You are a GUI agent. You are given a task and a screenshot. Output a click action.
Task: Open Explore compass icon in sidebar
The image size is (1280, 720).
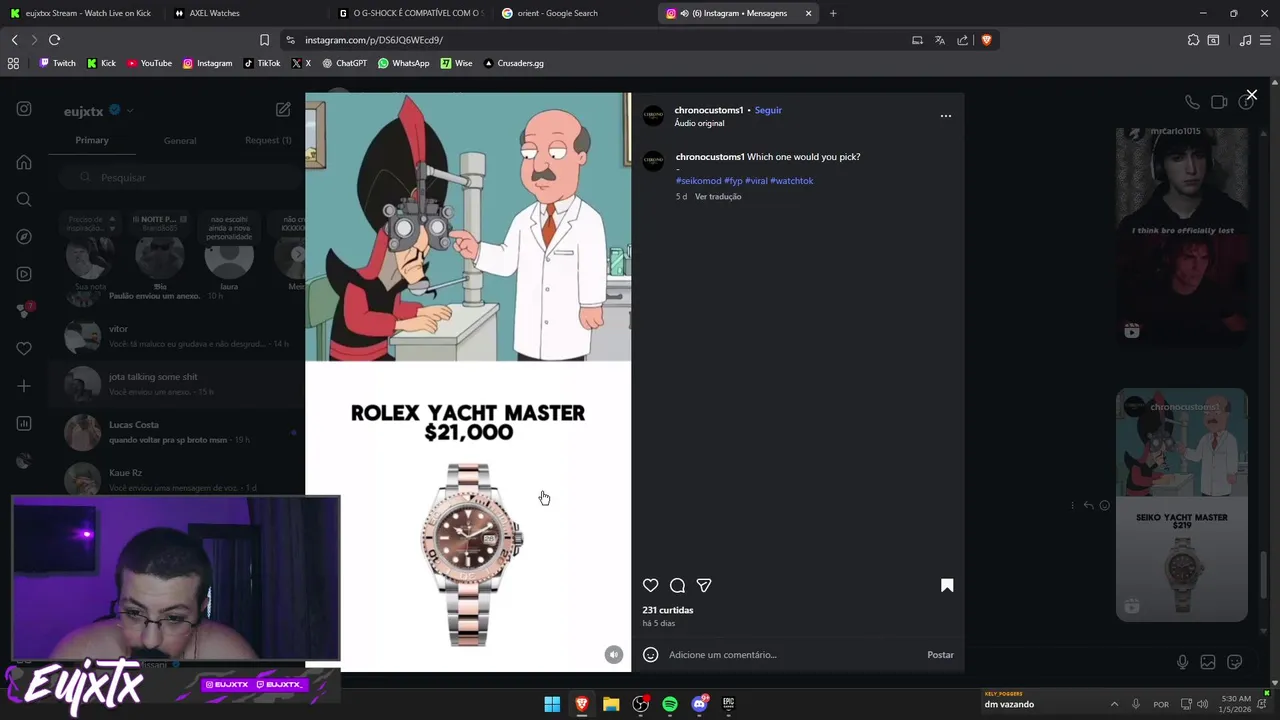(24, 237)
